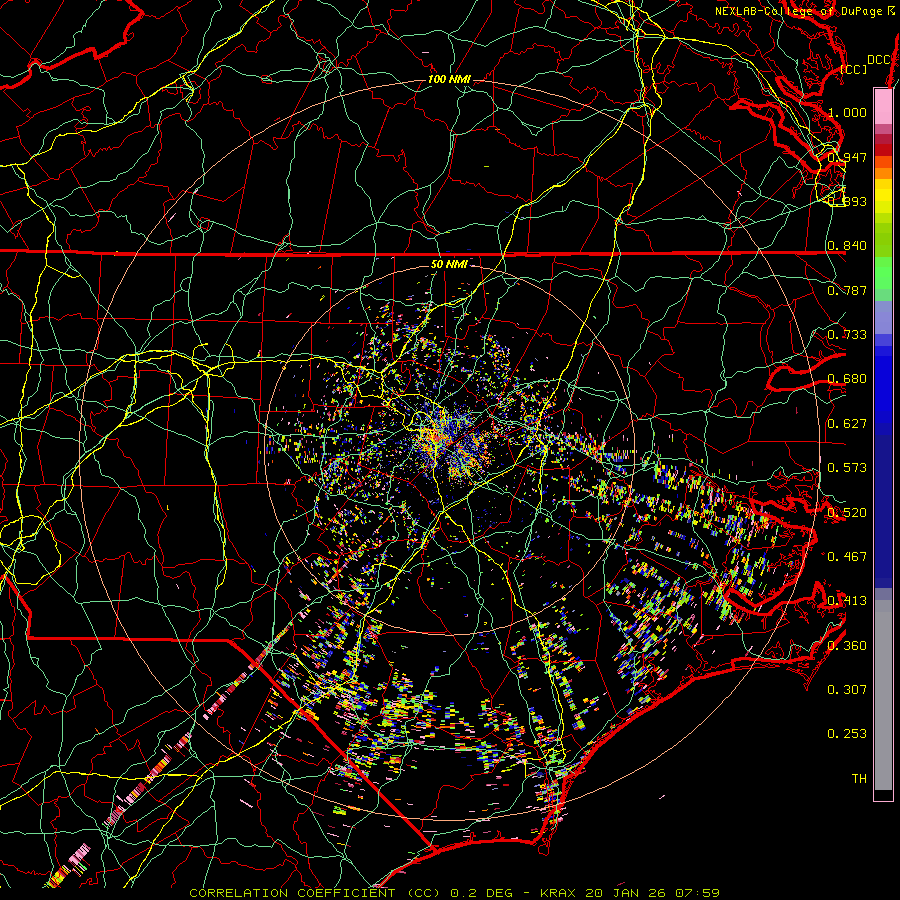This screenshot has width=900, height=900.
Task: Click the 100 NMI range ring label
Action: click(x=449, y=79)
